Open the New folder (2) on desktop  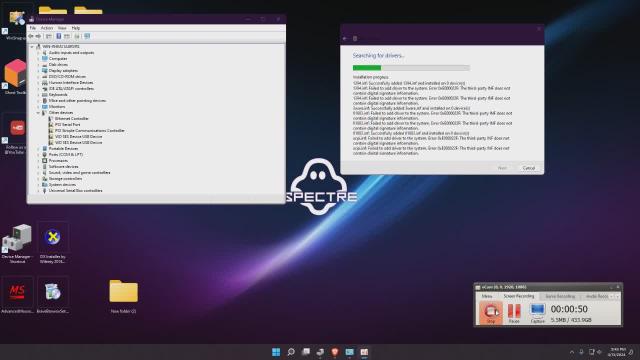tap(123, 296)
